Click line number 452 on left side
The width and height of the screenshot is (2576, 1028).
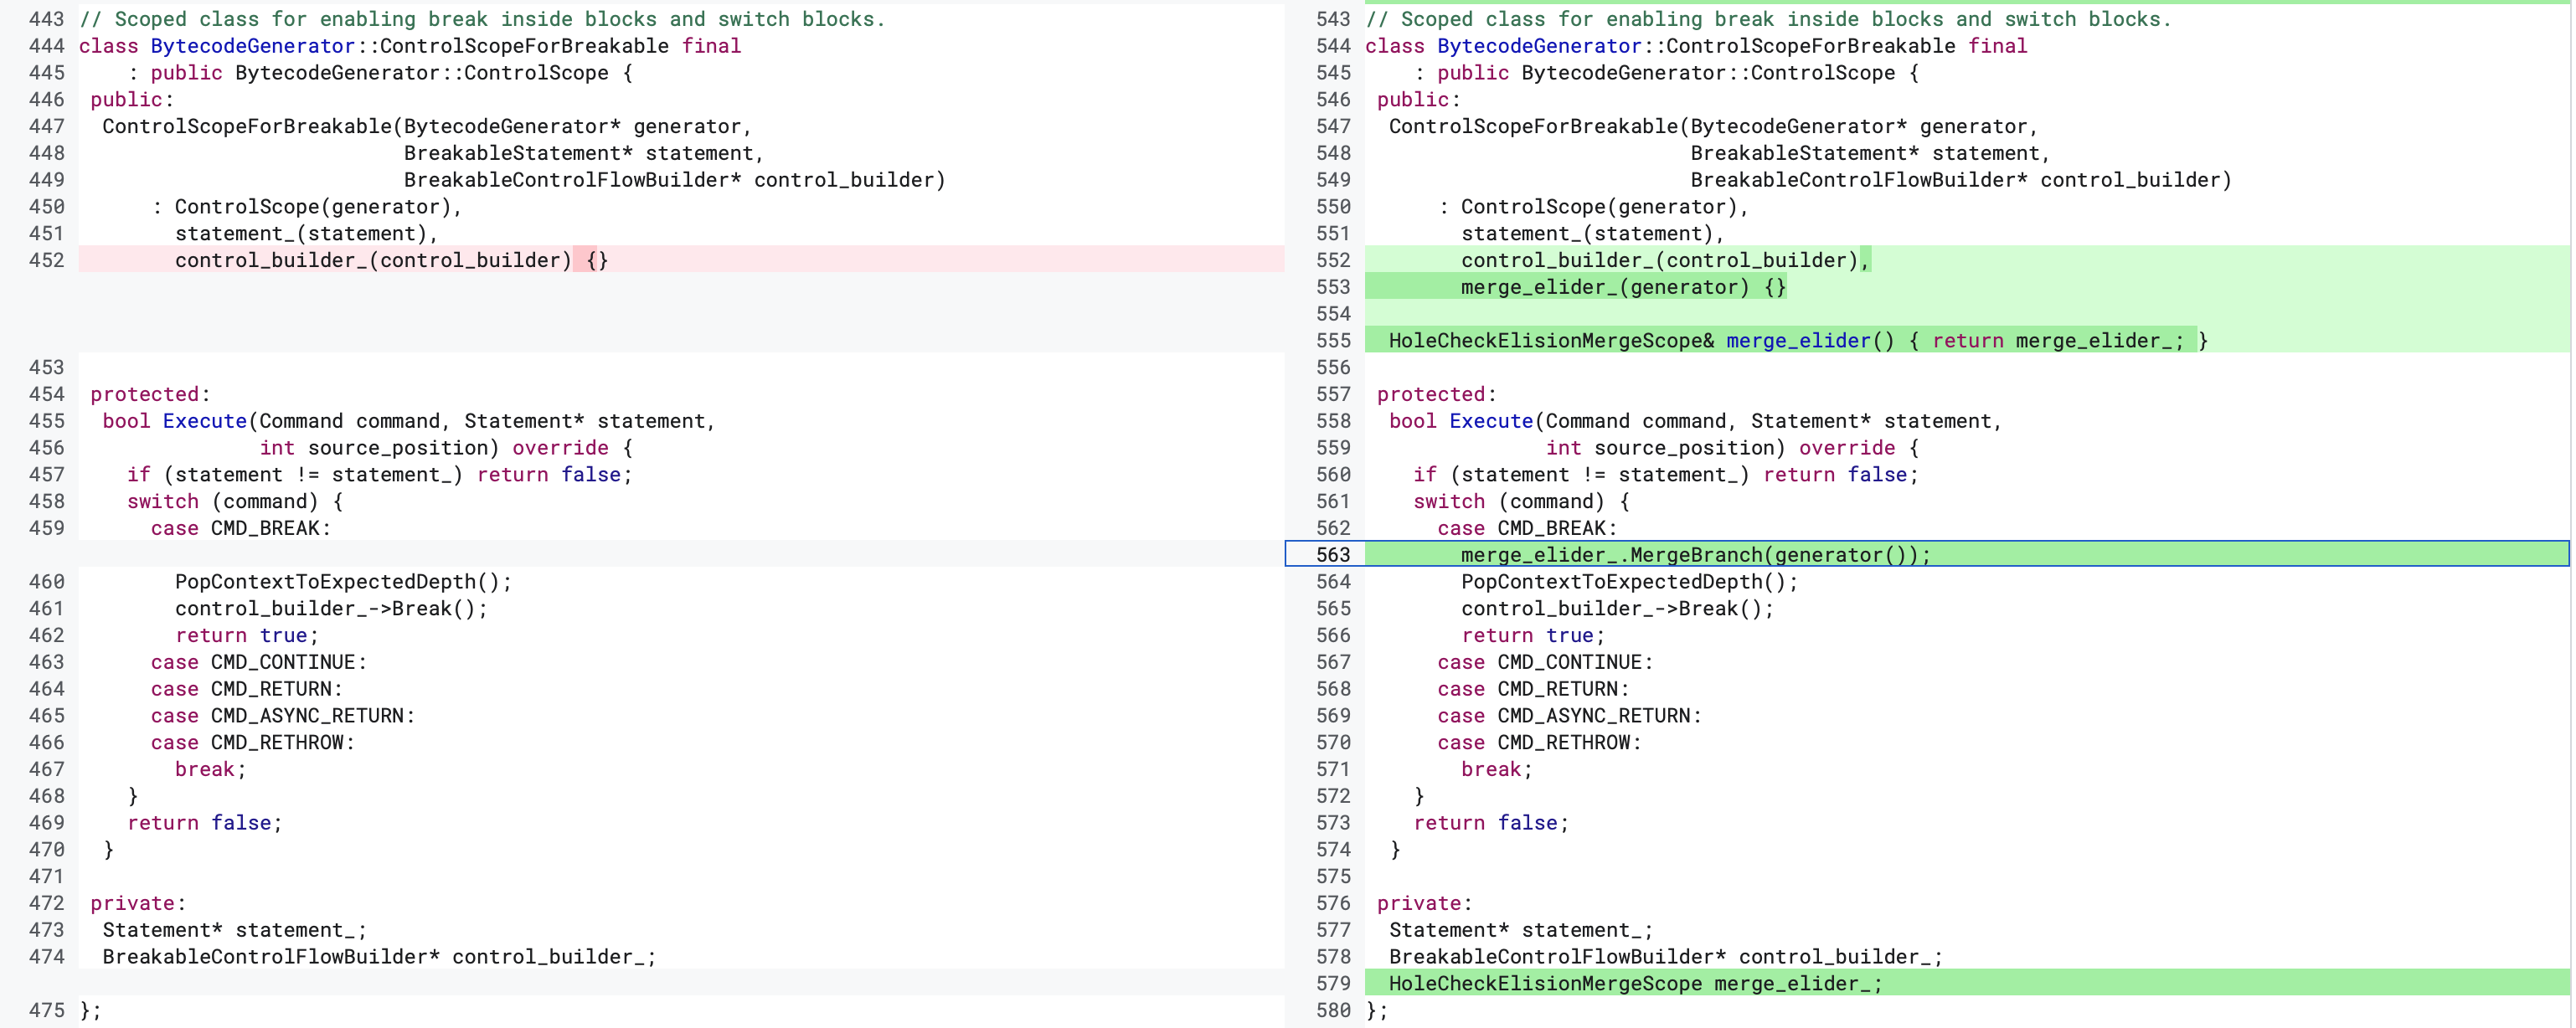[x=46, y=260]
